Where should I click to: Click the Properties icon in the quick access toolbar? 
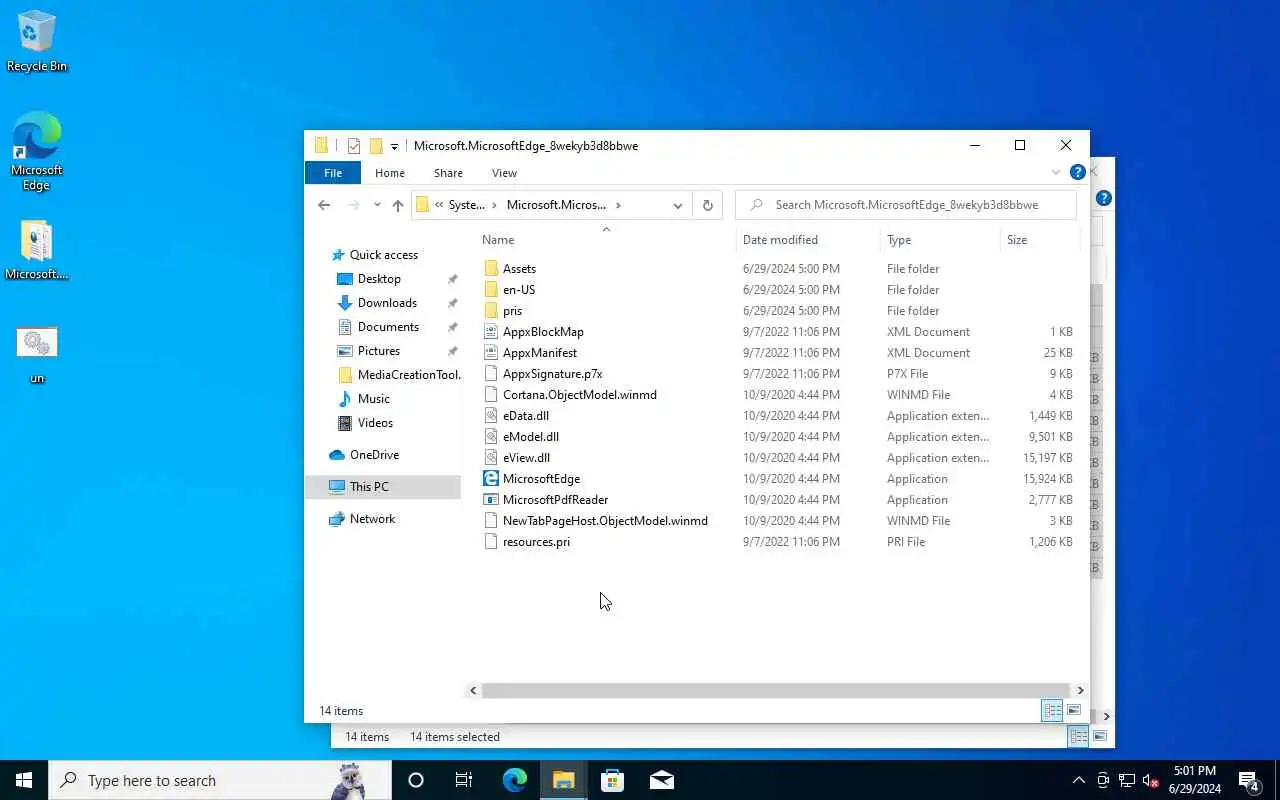354,146
